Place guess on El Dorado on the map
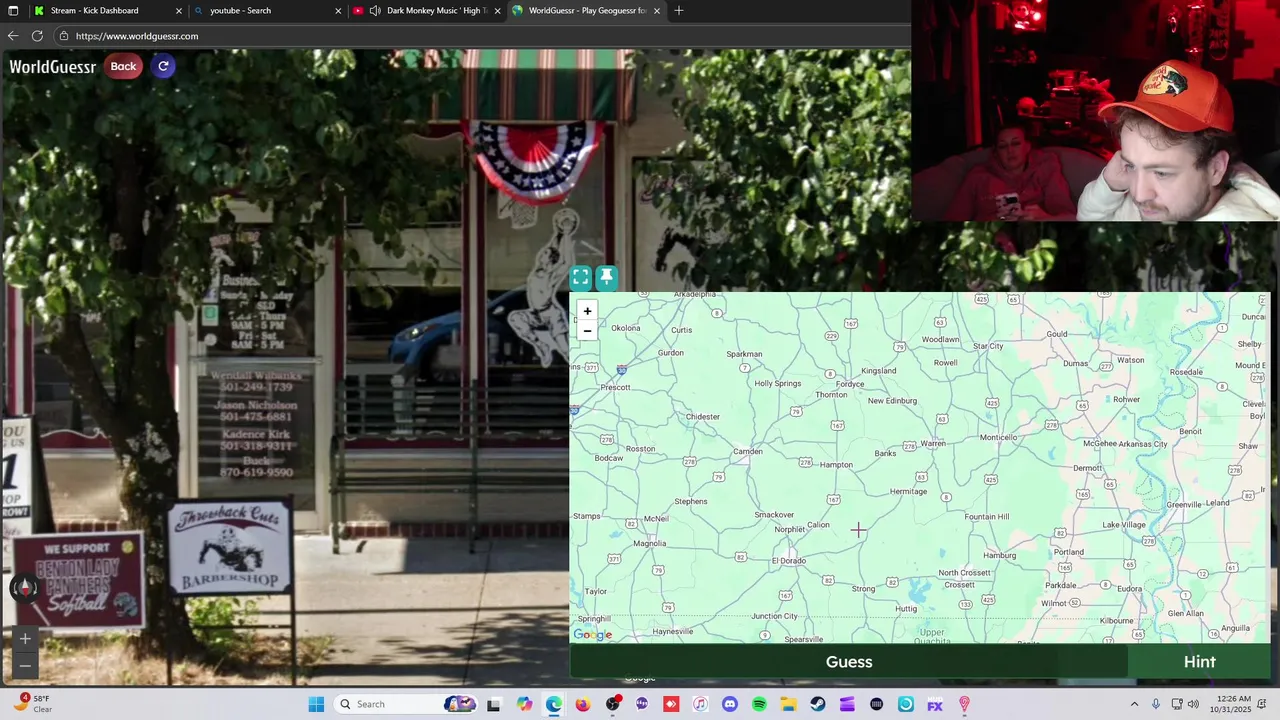Viewport: 1280px width, 720px height. coord(788,561)
